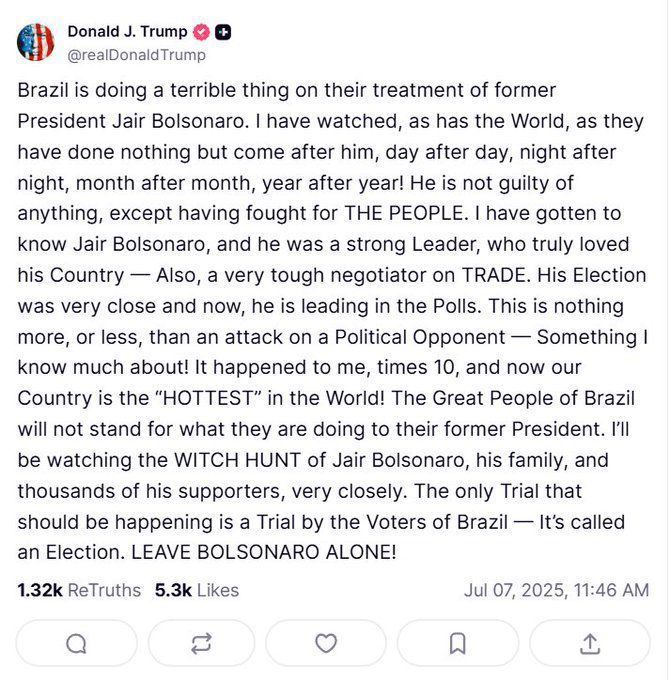View the 1.32k ReTruths list
Viewport: 670px width, 680px height.
[x=79, y=590]
